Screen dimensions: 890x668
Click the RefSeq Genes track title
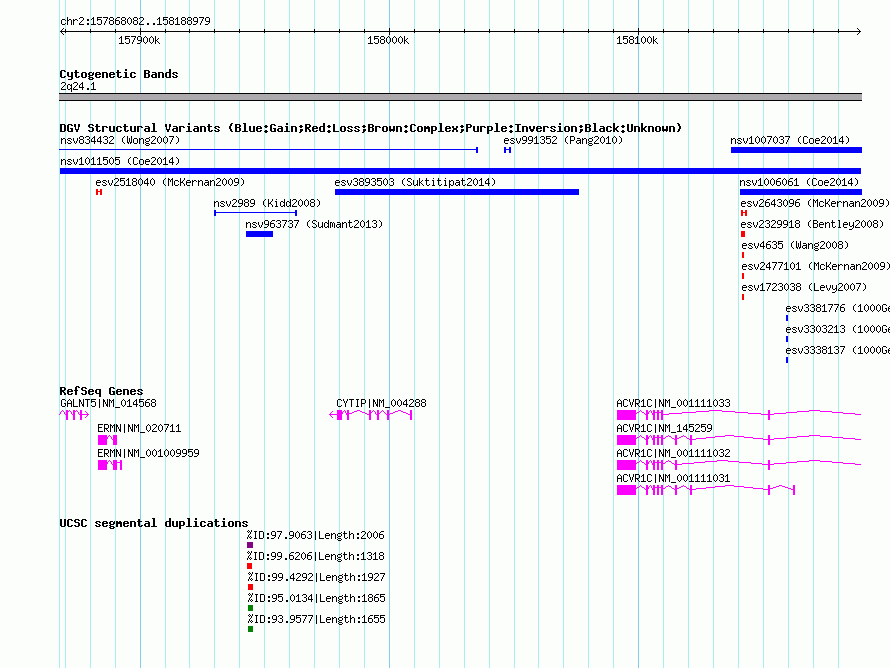pyautogui.click(x=101, y=390)
